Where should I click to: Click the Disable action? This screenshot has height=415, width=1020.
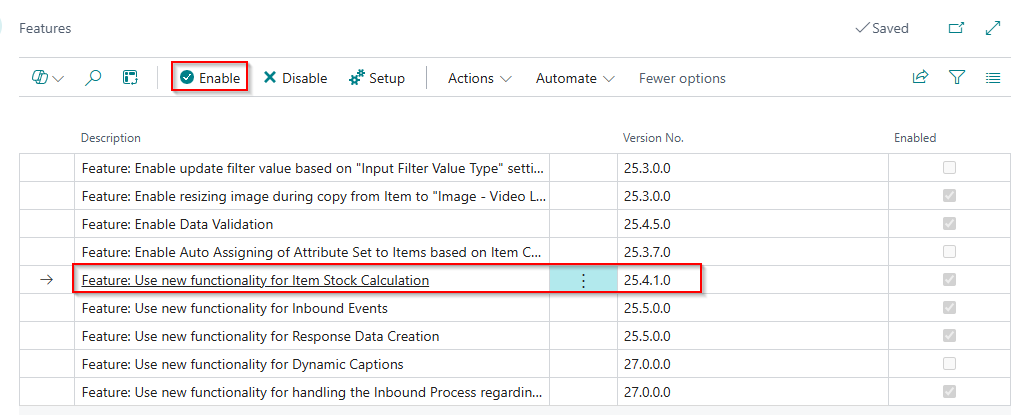(295, 78)
